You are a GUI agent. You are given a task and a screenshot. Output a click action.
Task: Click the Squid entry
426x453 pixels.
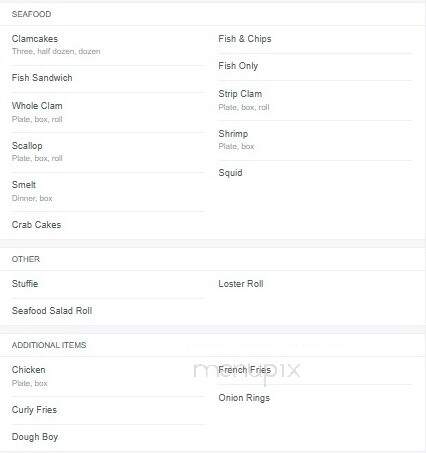tap(230, 173)
